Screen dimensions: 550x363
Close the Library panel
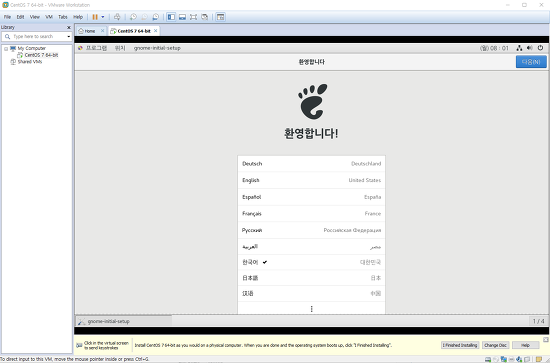(x=69, y=27)
